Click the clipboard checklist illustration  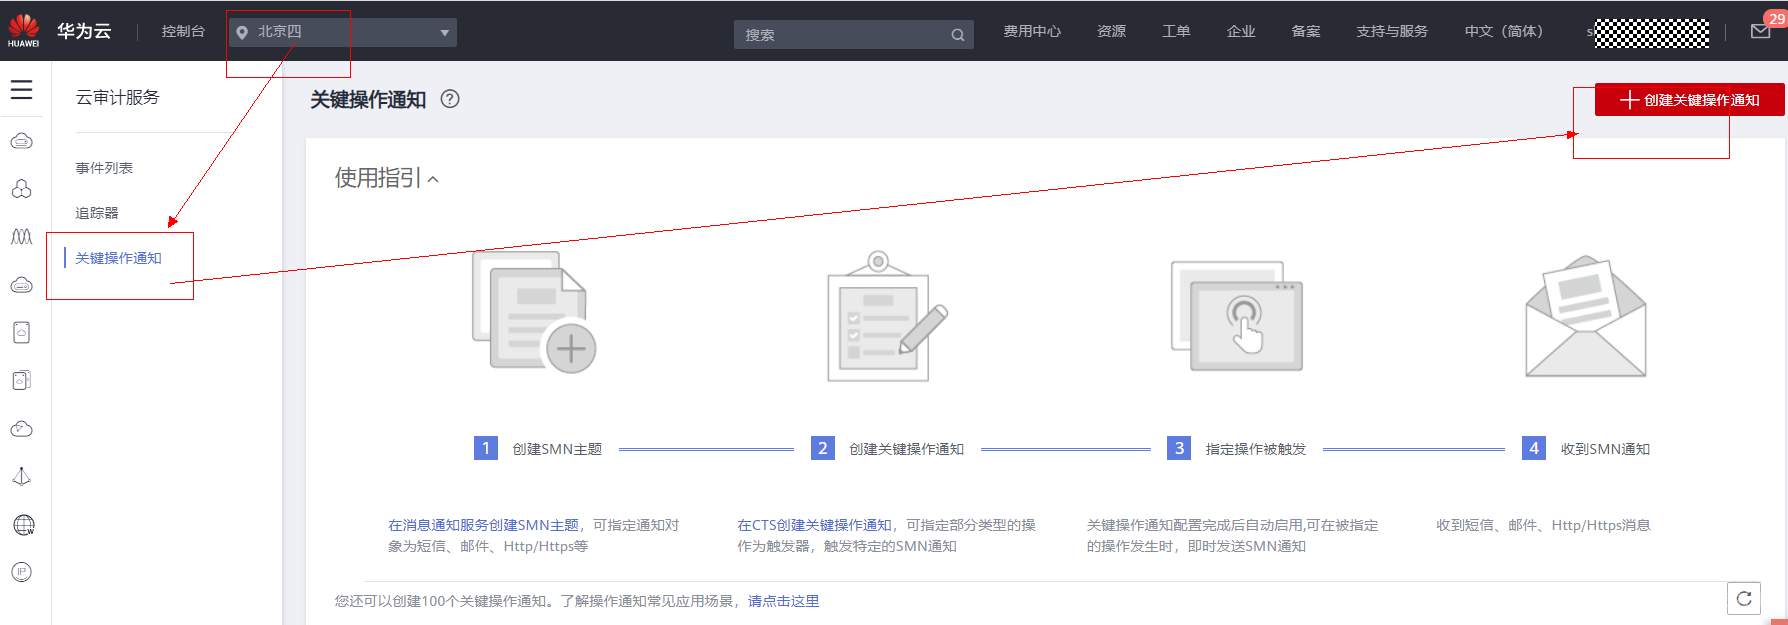point(887,316)
